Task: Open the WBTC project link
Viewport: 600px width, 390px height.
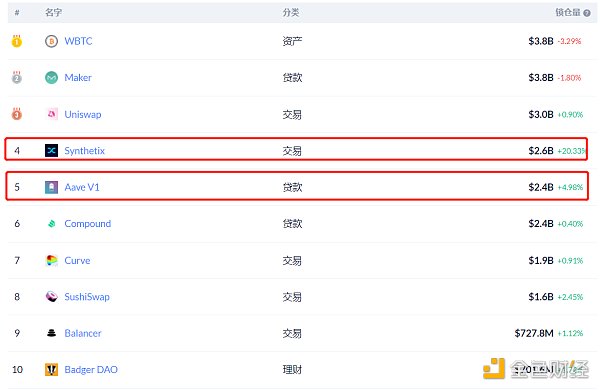Action: (x=78, y=41)
